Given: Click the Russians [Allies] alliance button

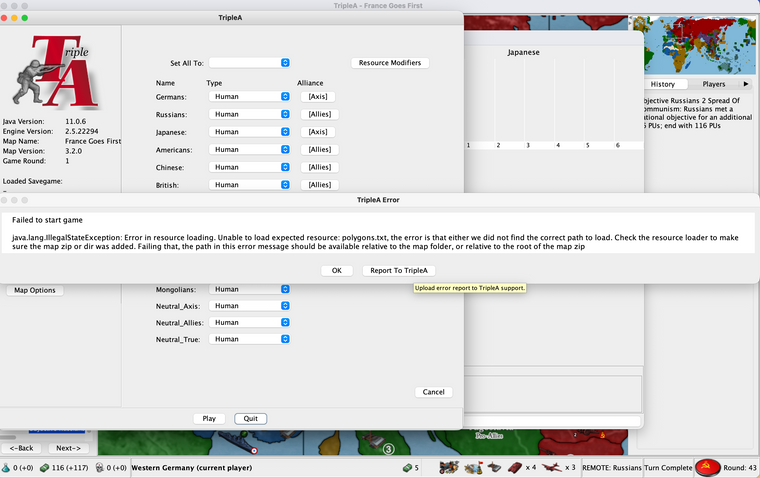Looking at the screenshot, I should [320, 114].
